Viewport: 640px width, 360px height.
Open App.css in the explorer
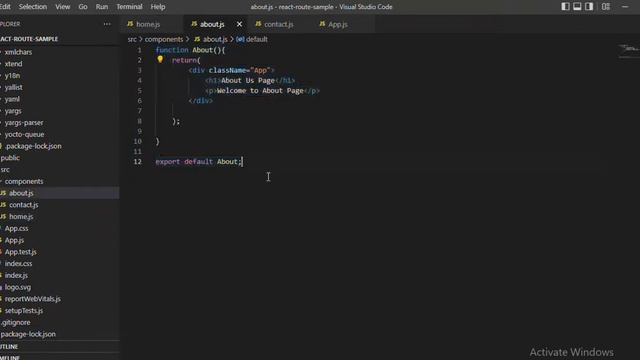(x=16, y=229)
